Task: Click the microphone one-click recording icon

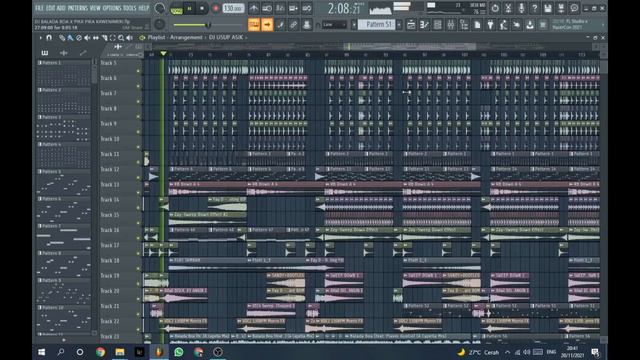Action: point(521,8)
